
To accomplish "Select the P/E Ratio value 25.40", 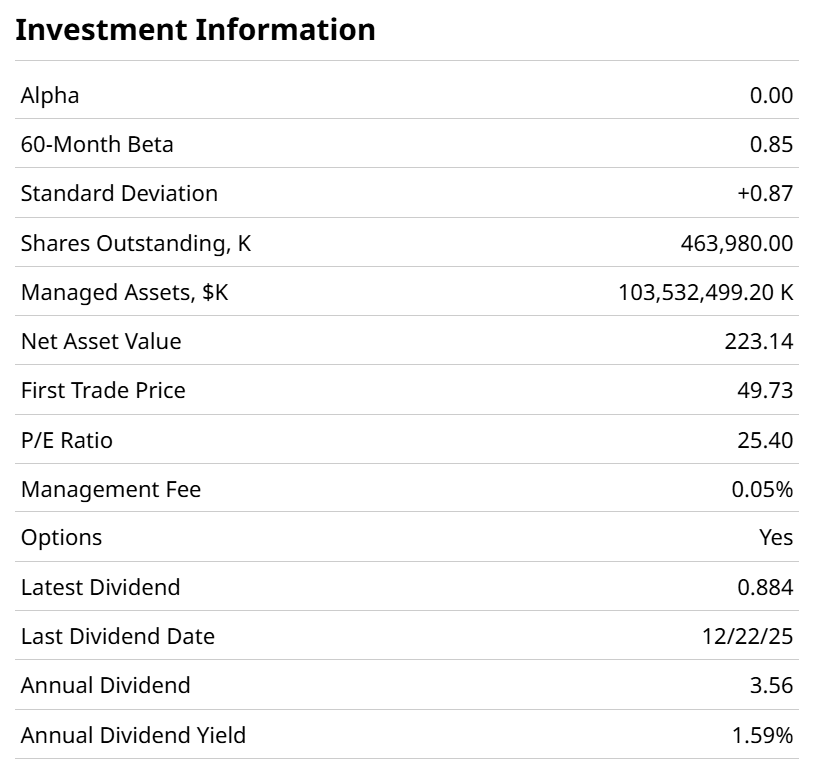I will tap(765, 440).
